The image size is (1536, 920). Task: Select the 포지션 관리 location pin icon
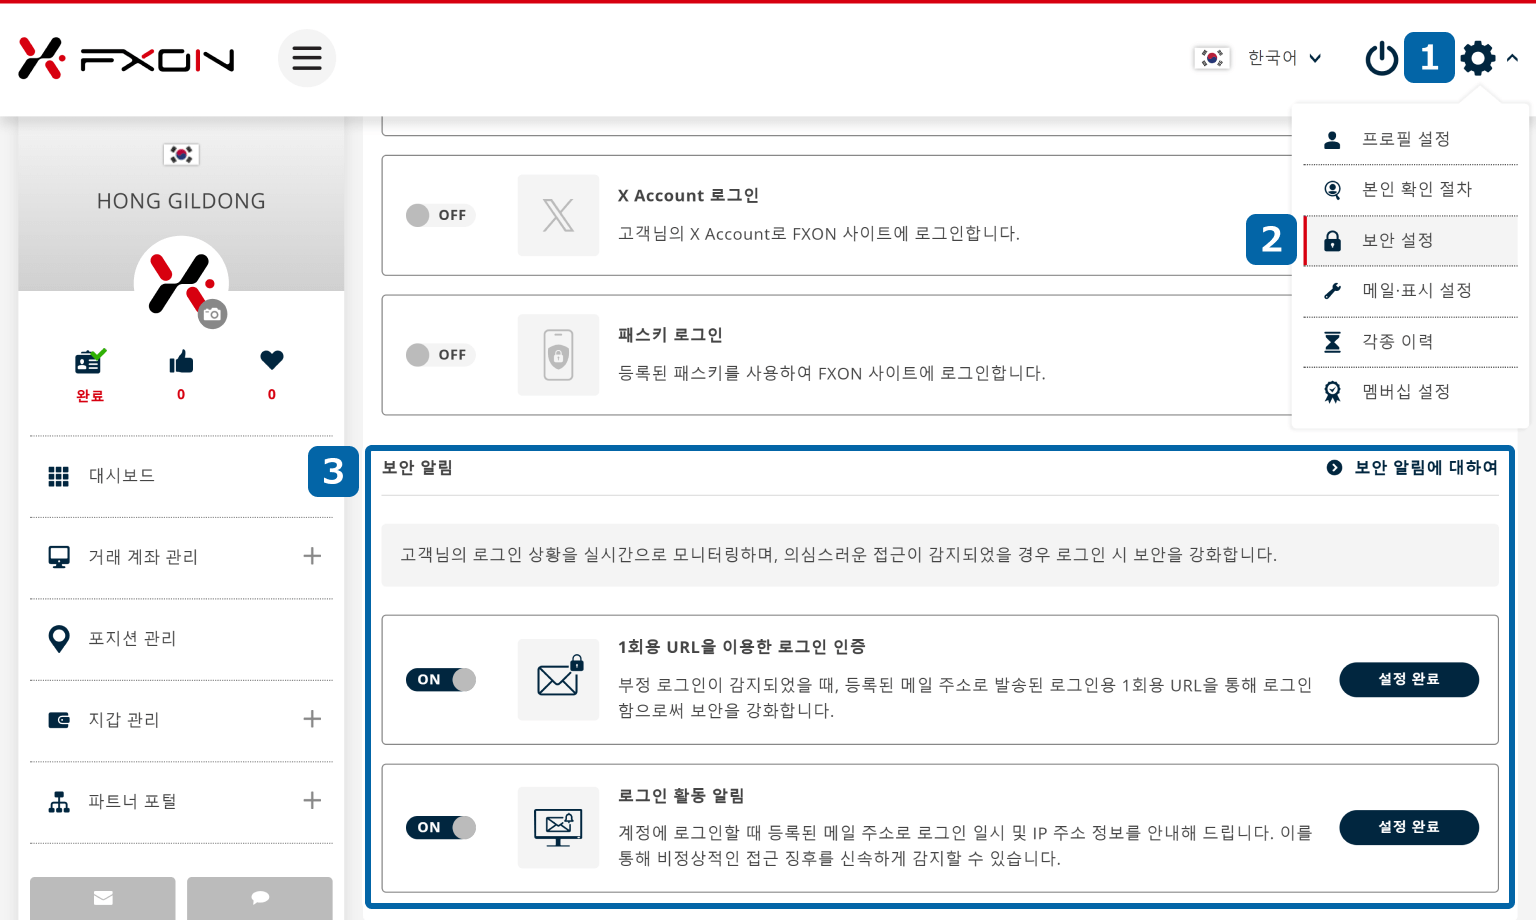[x=59, y=638]
